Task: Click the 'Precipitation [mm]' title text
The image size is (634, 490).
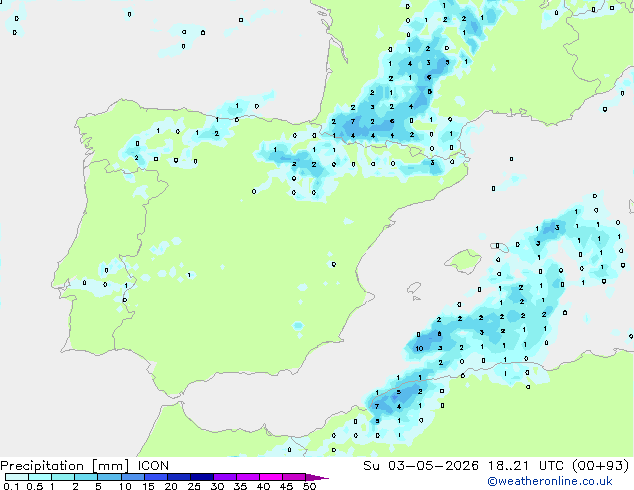Action: pyautogui.click(x=64, y=466)
